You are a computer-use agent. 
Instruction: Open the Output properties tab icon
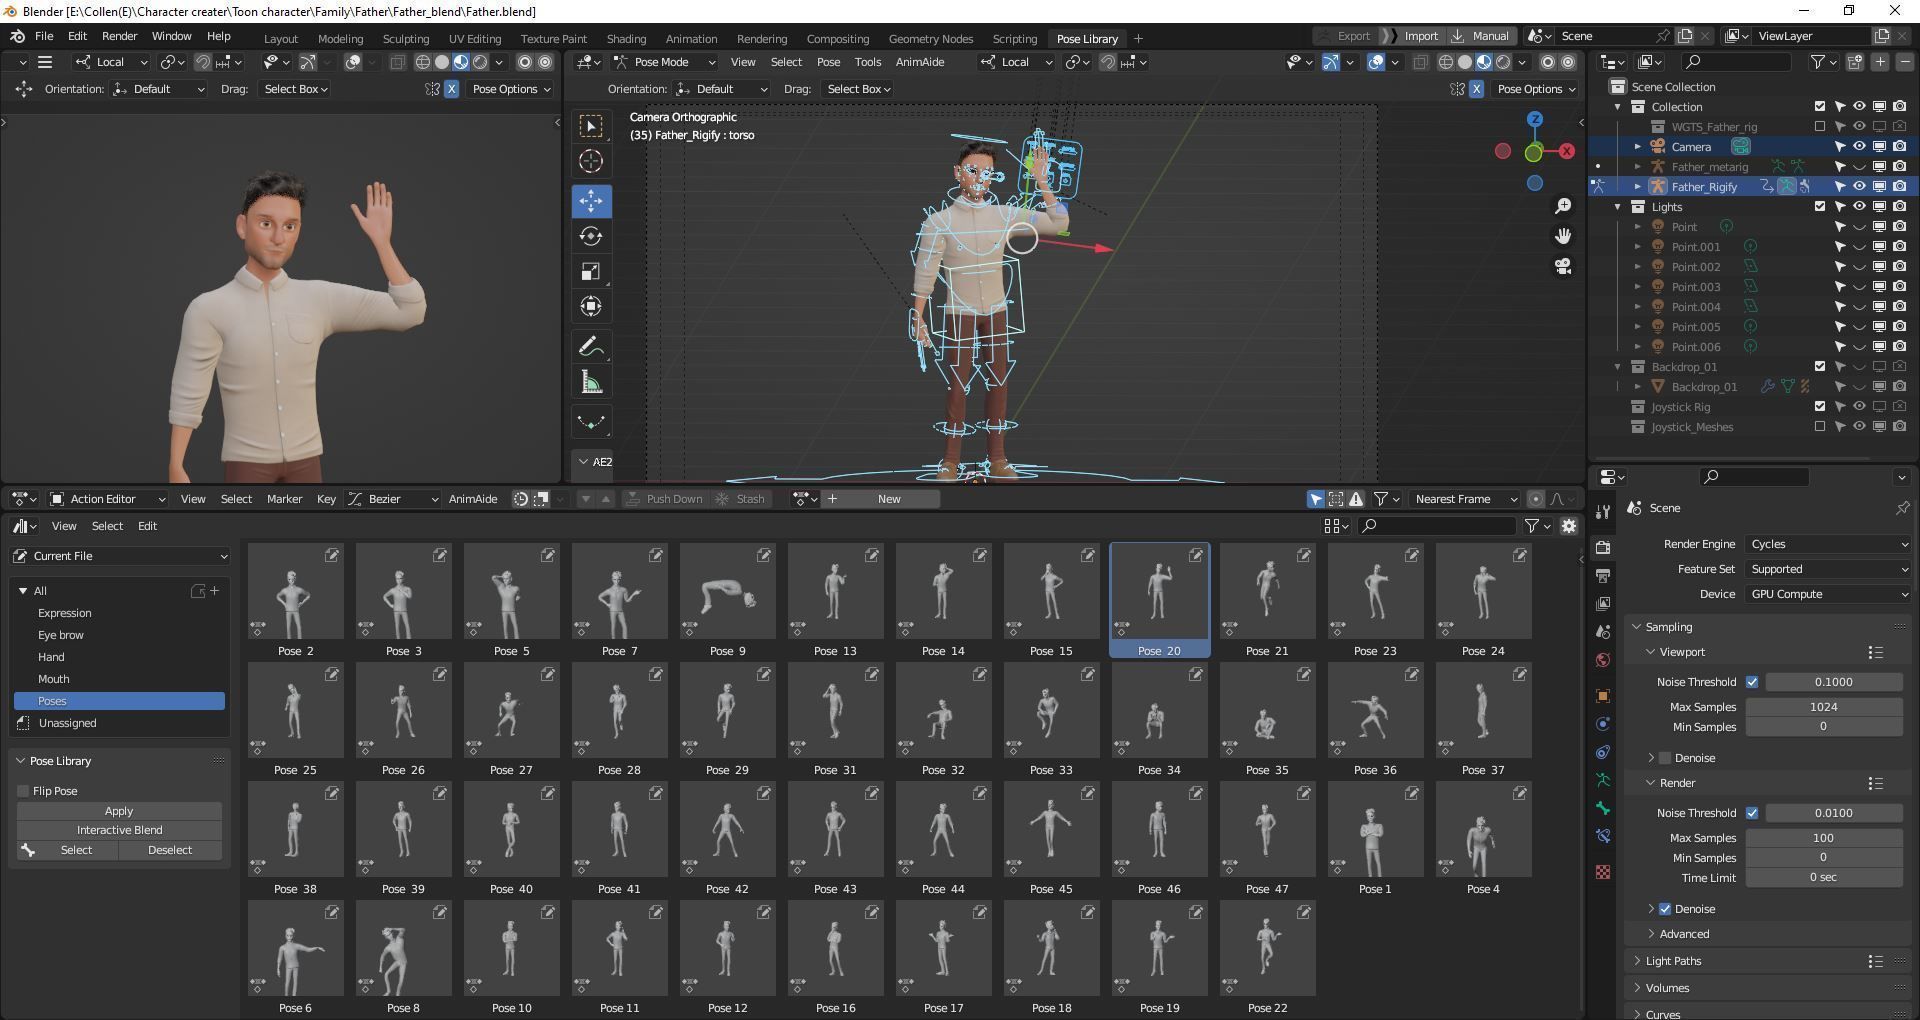[1603, 576]
